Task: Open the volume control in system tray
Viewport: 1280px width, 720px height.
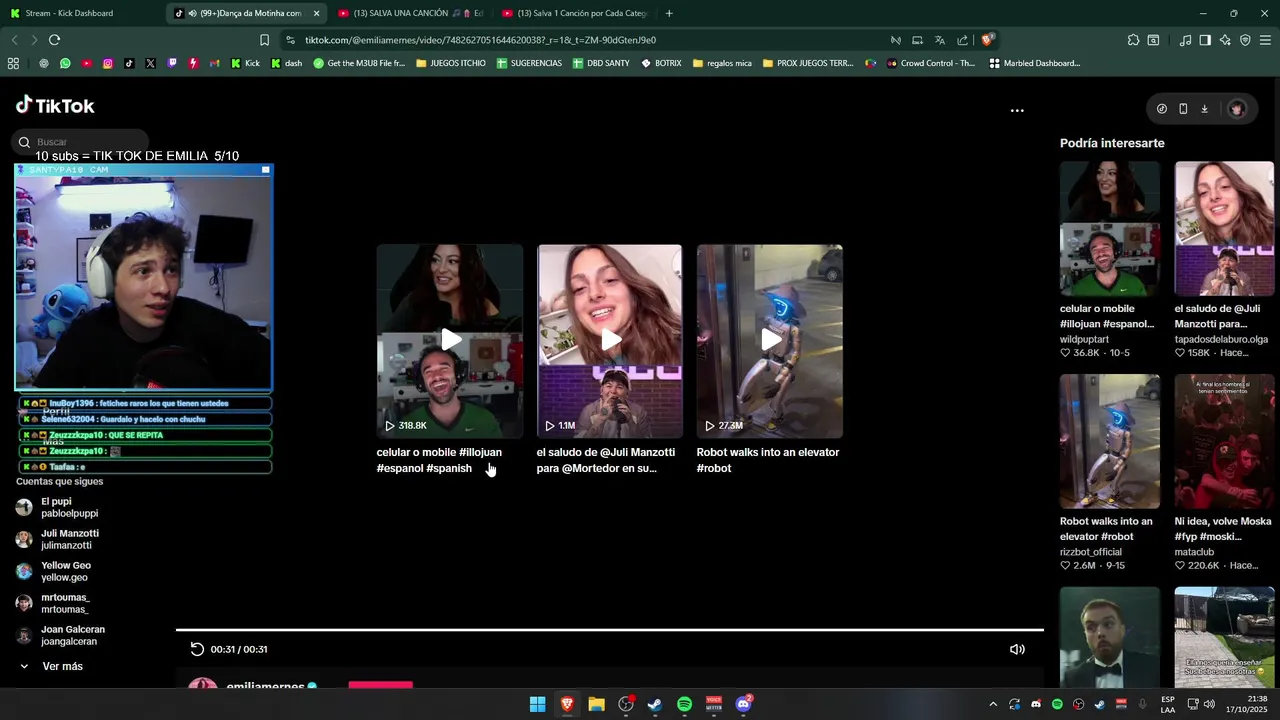Action: click(x=1209, y=704)
